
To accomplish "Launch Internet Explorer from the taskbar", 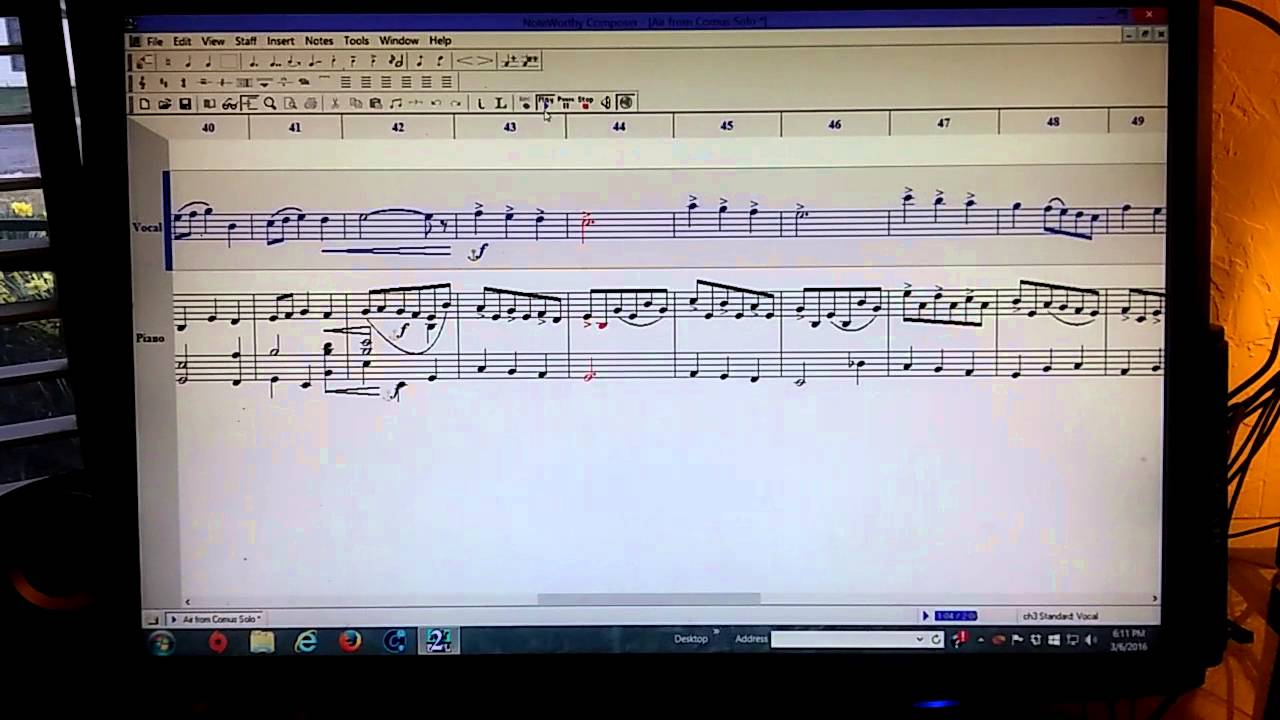I will pos(306,642).
